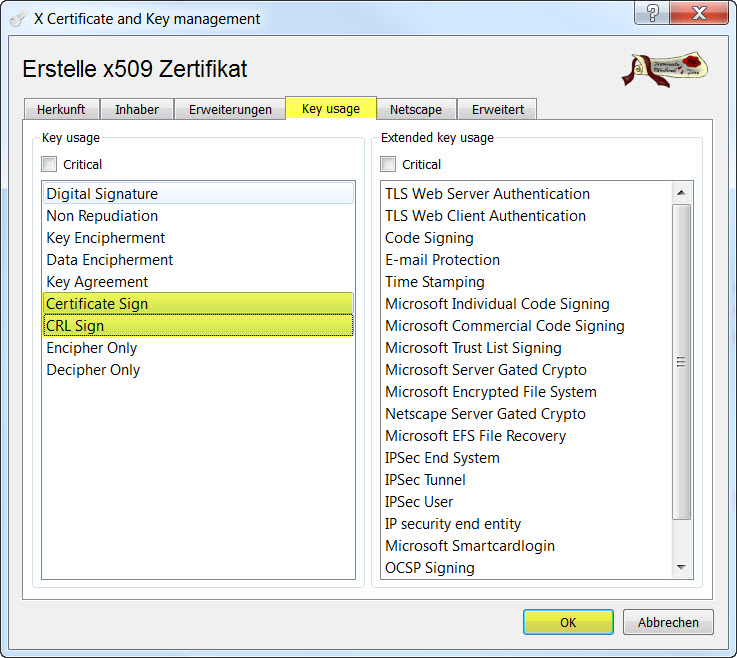This screenshot has height=658, width=737.
Task: Tick the Extended key usage Critical checkbox
Action: click(x=388, y=164)
